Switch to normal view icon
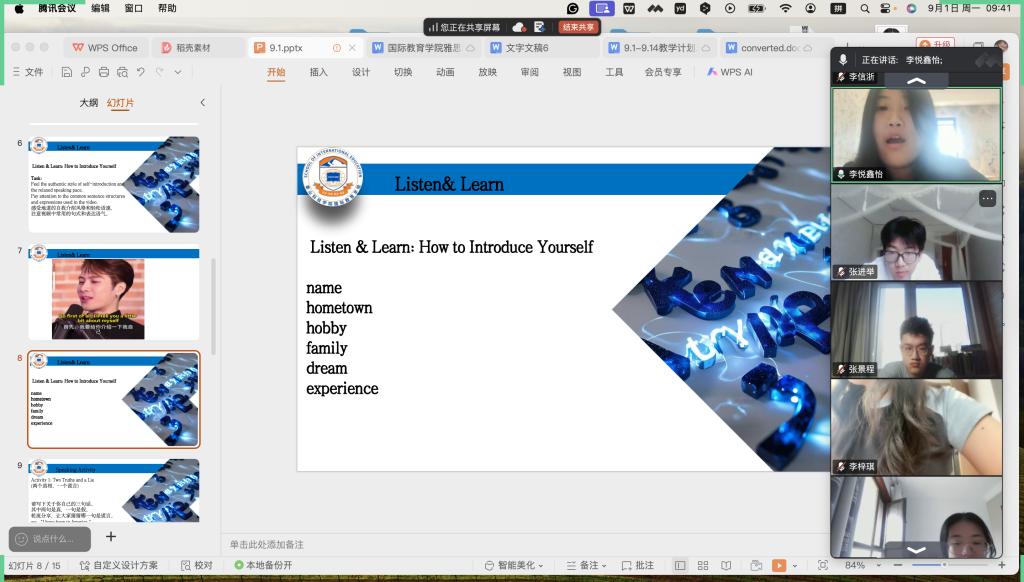The width and height of the screenshot is (1024, 582). (680, 565)
